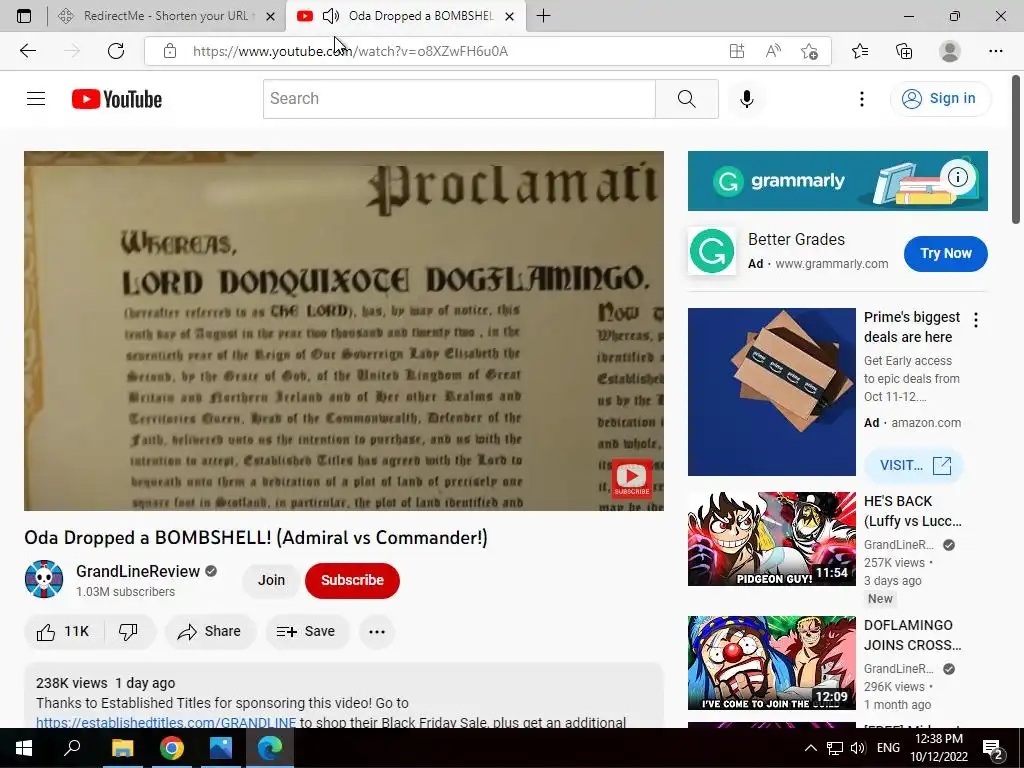Viewport: 1024px width, 768px height.
Task: Click VISIT button on Amazon ad
Action: 914,466
